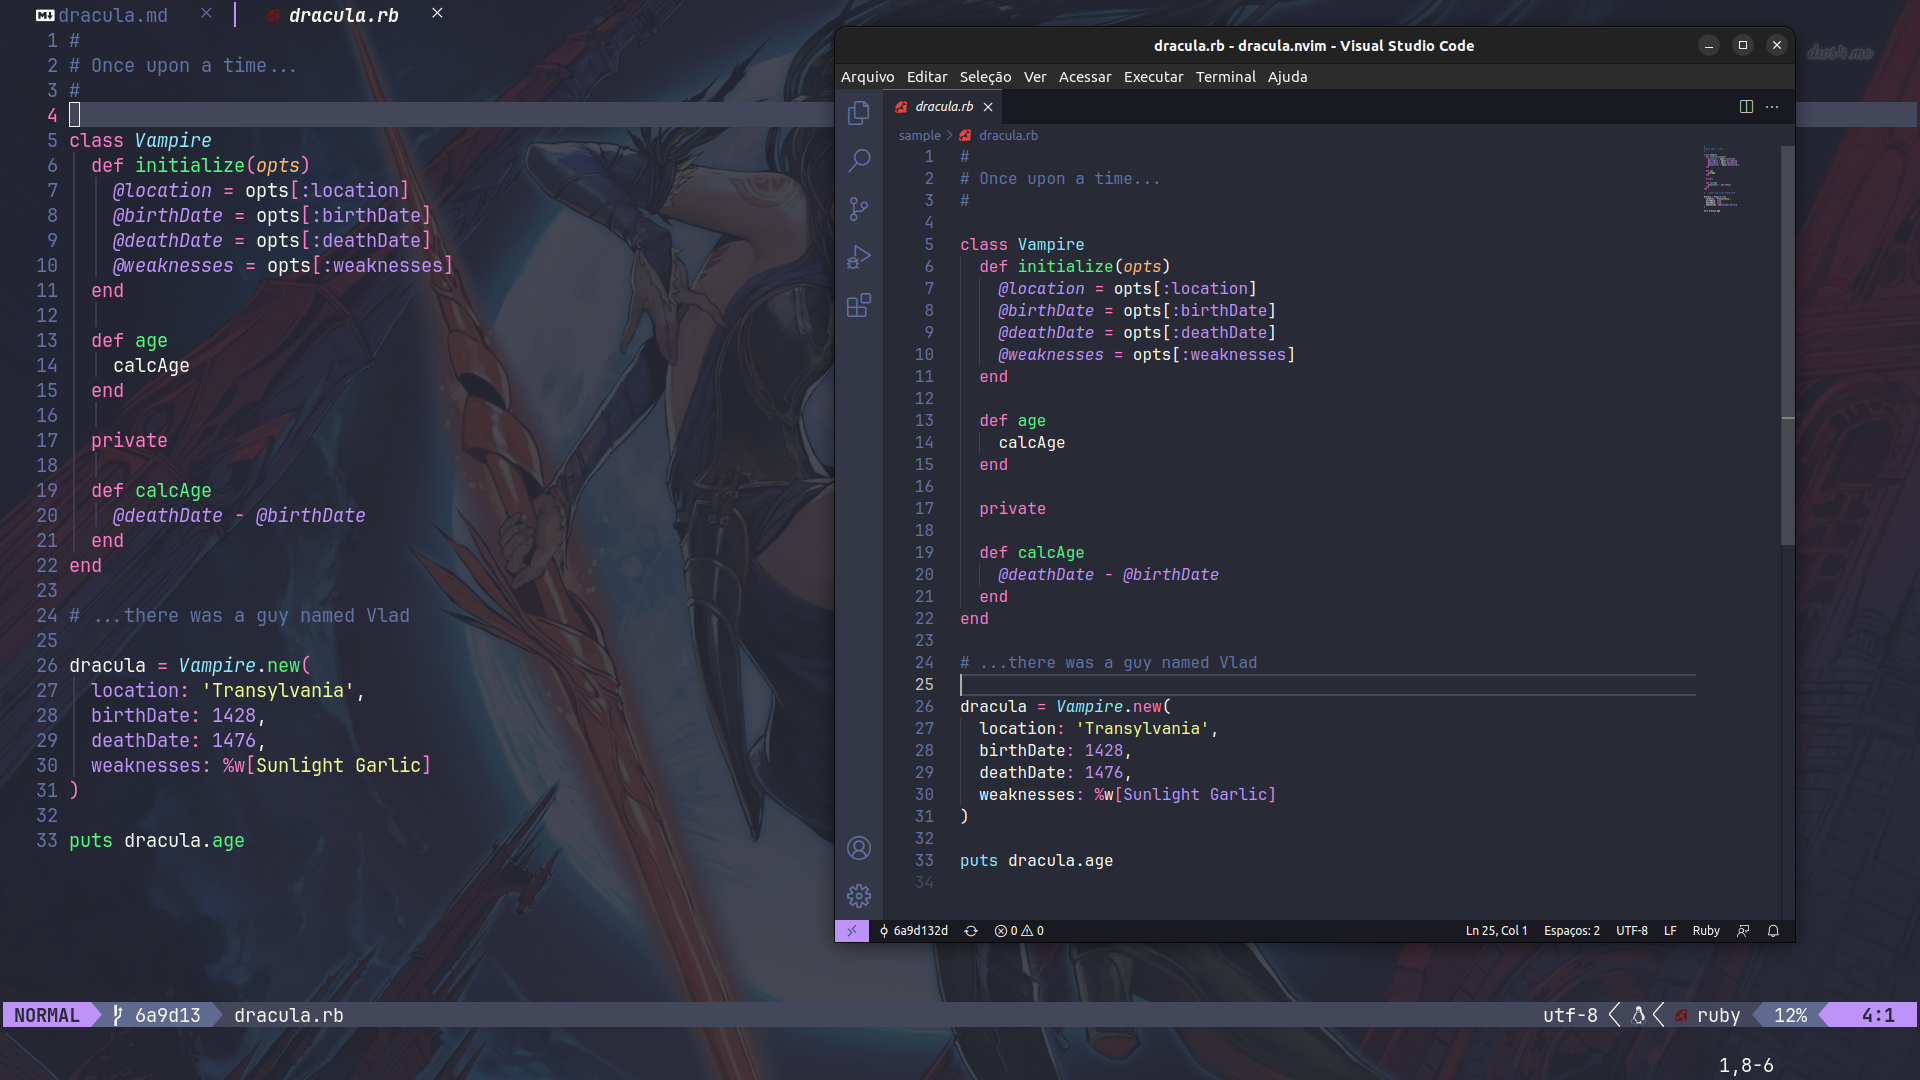The height and width of the screenshot is (1080, 1920).
Task: Click the 12% progress in Neovim statusline
Action: (1790, 1016)
